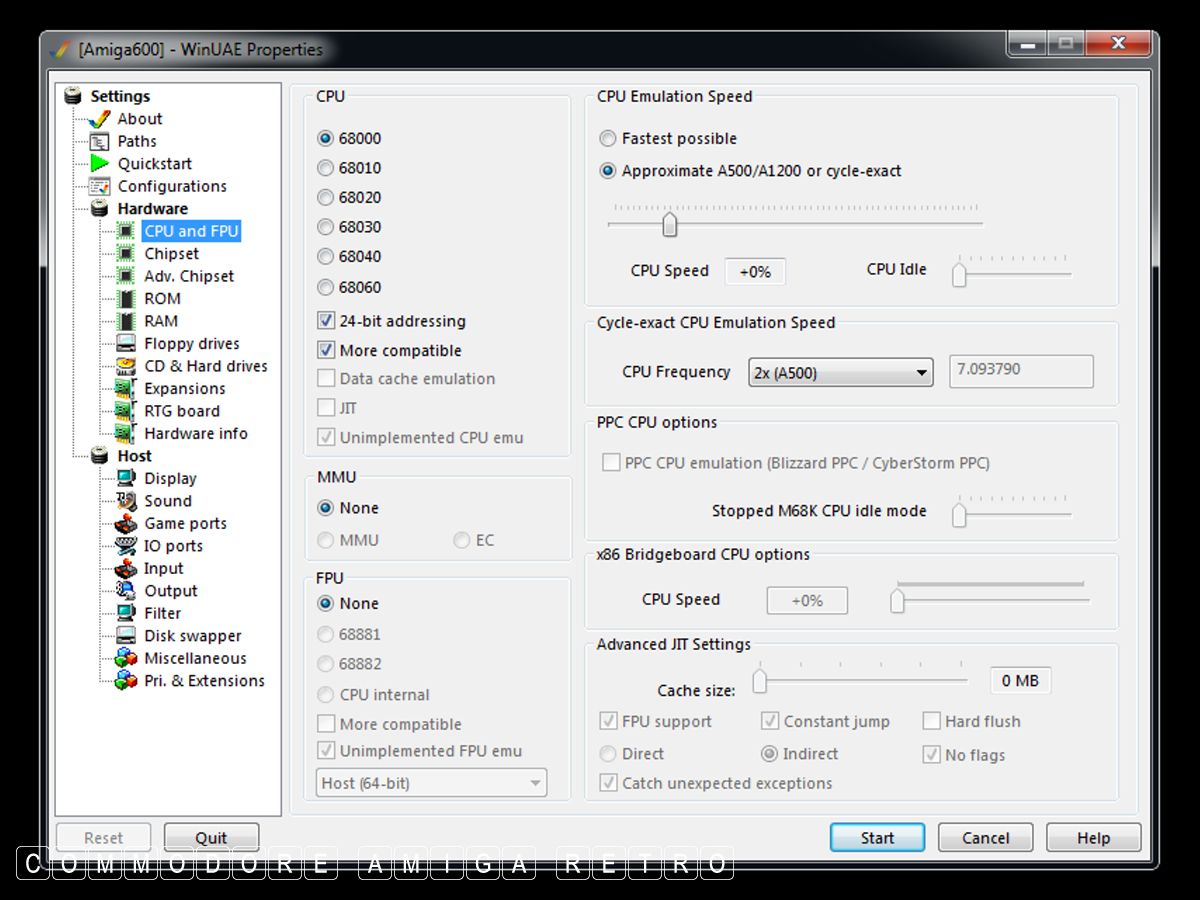The width and height of the screenshot is (1200, 900).
Task: Open the ROM settings page
Action: 162,298
